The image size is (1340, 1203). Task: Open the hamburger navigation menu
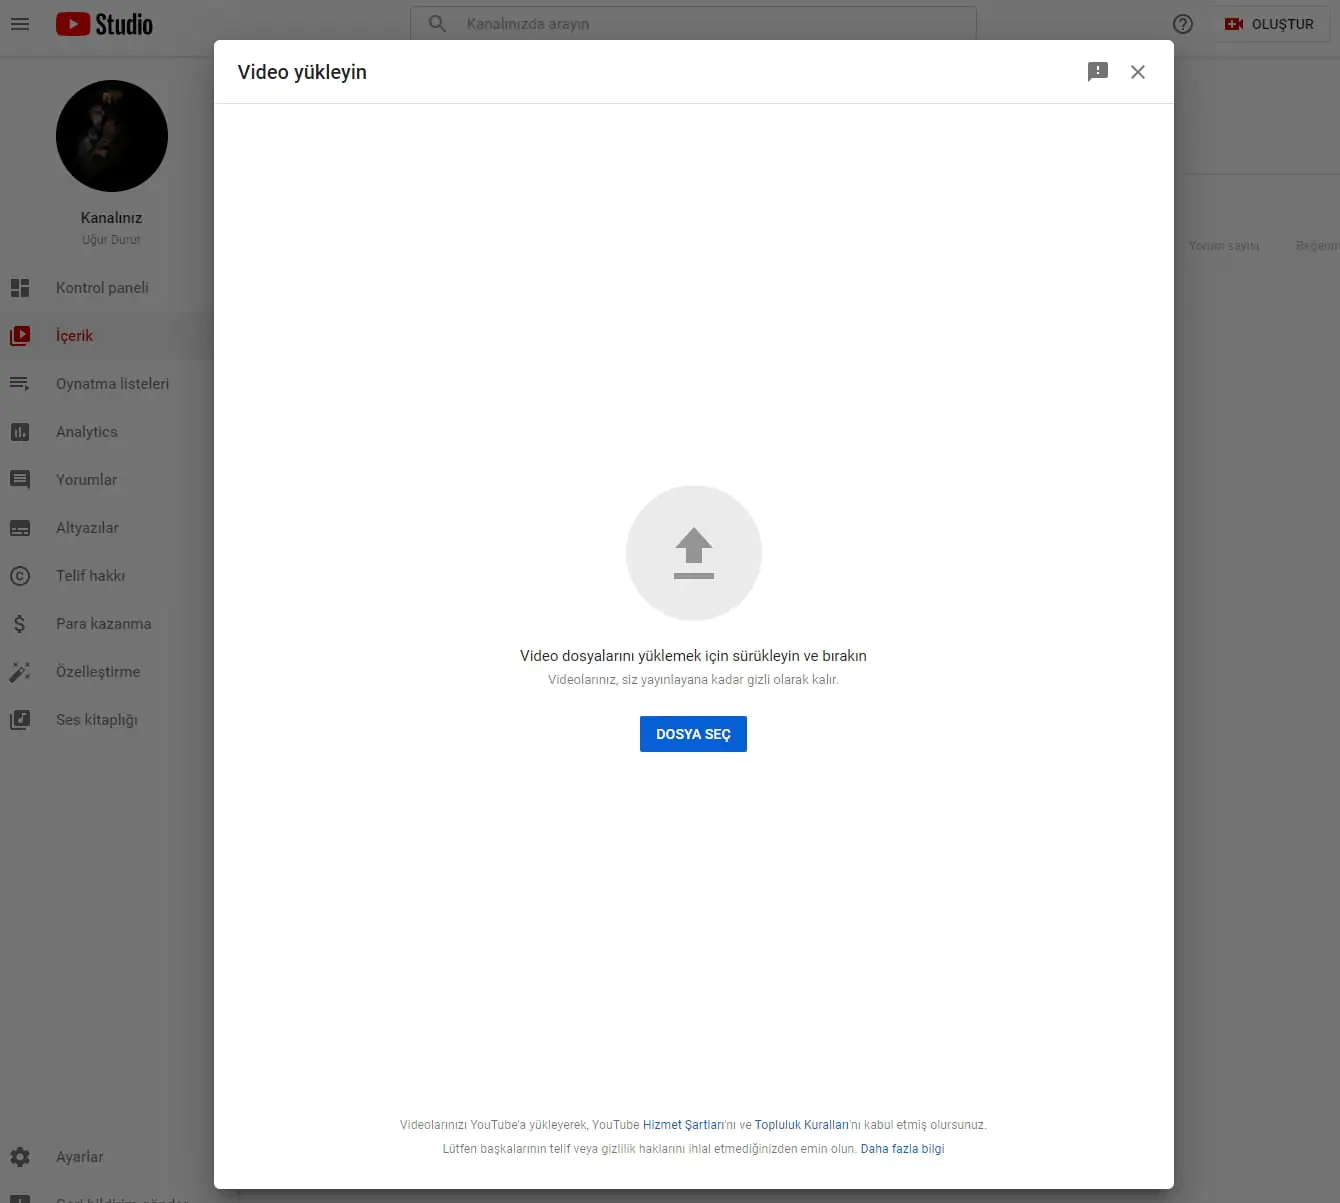click(20, 24)
